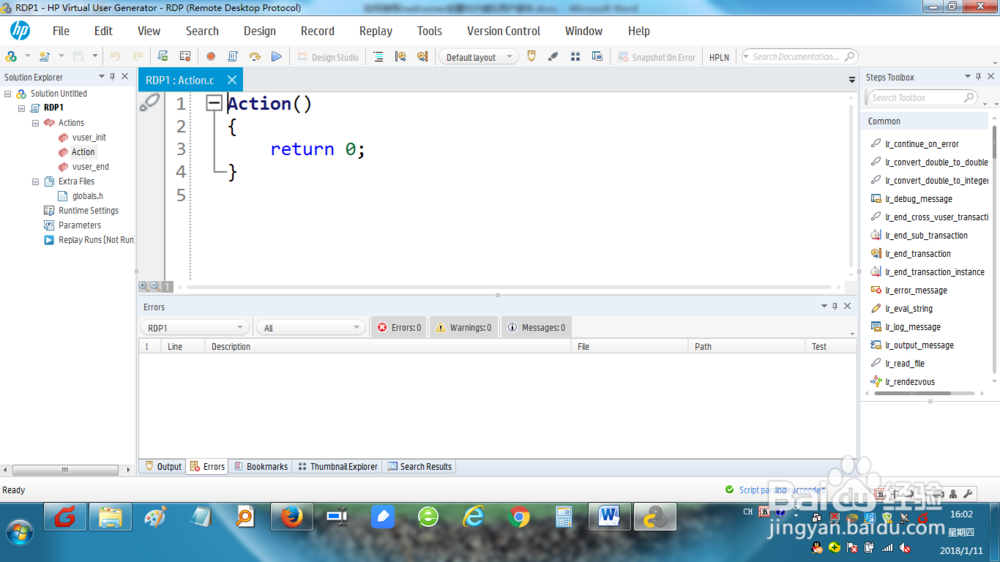This screenshot has width=1000, height=562.
Task: Click the Redo toolbar icon
Action: pyautogui.click(x=137, y=57)
